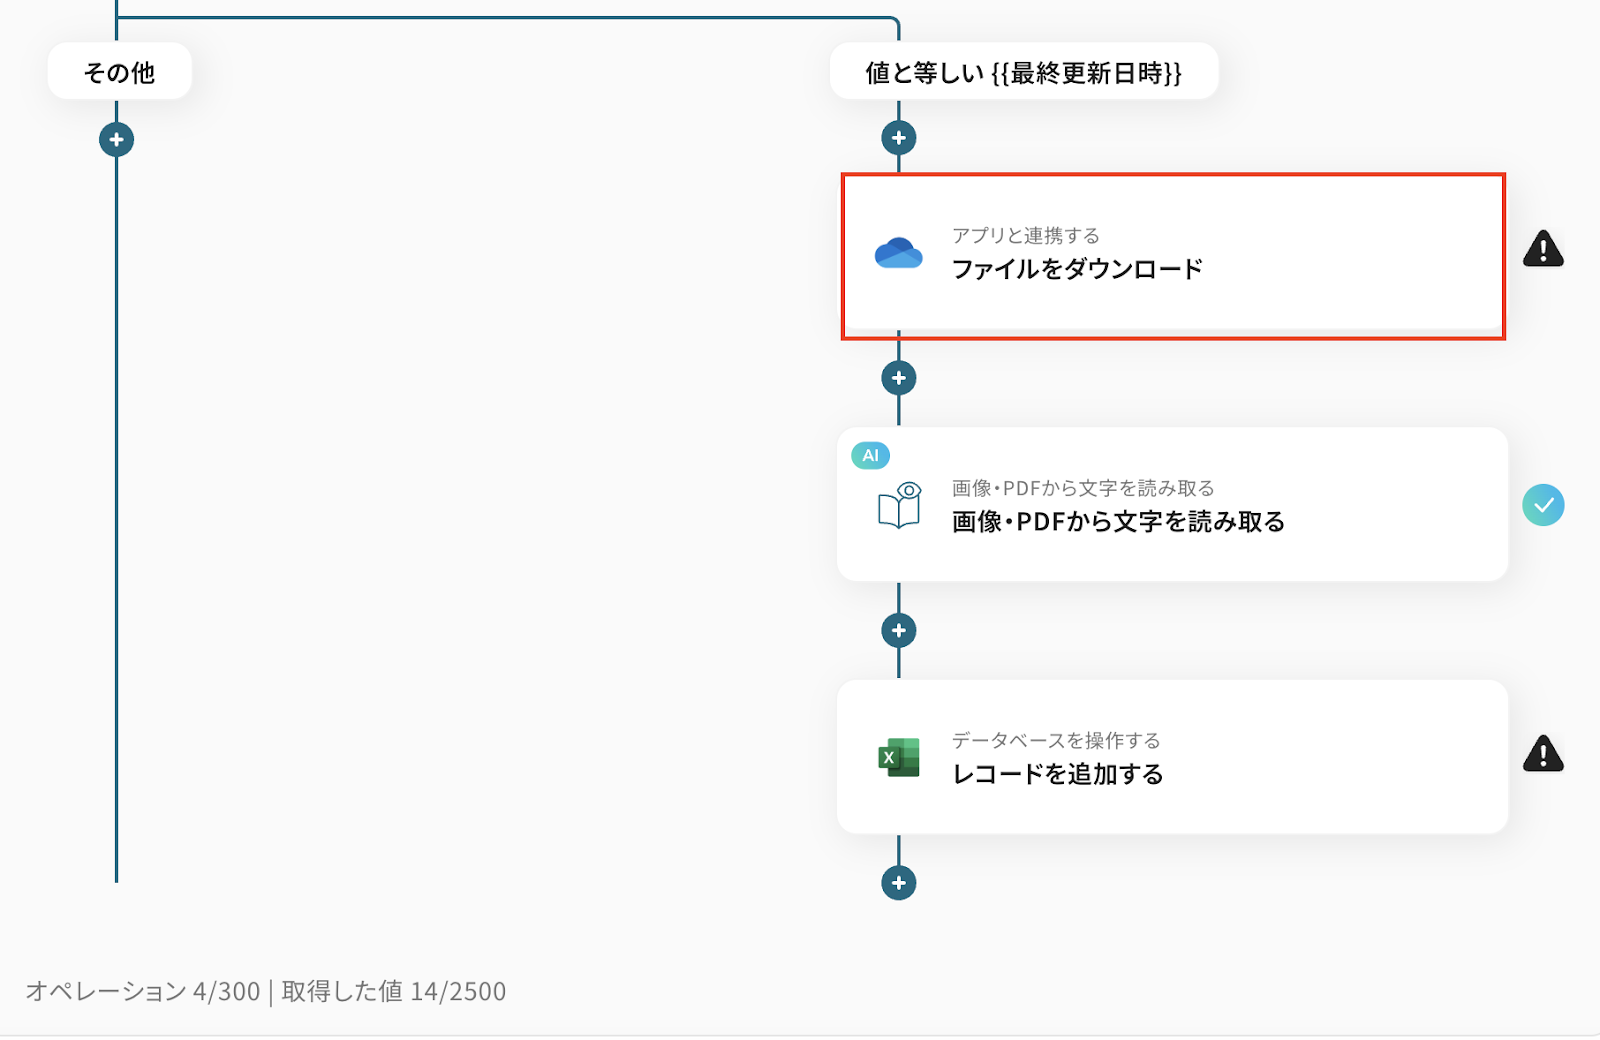Add step directly below 値と等しい branch label

click(899, 138)
